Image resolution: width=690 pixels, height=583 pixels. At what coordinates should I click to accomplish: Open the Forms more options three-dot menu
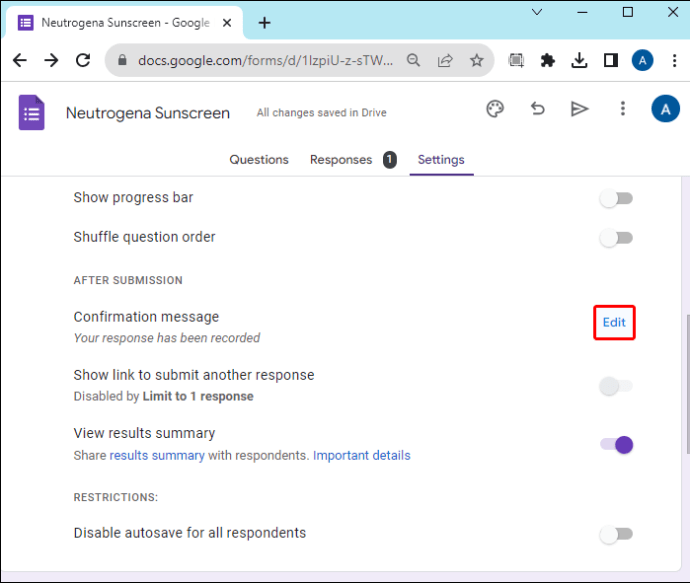[622, 108]
